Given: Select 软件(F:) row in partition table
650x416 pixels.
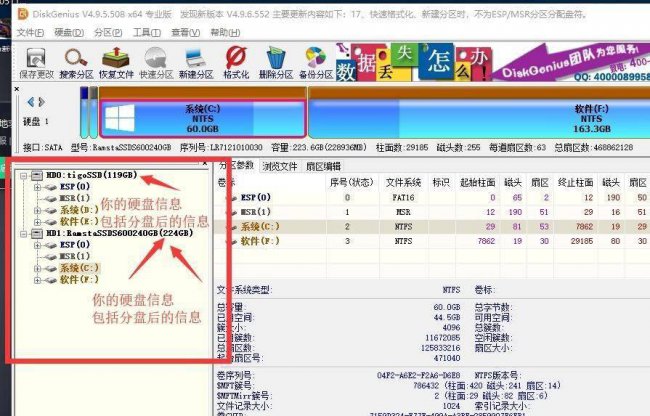Looking at the screenshot, I should (432, 241).
